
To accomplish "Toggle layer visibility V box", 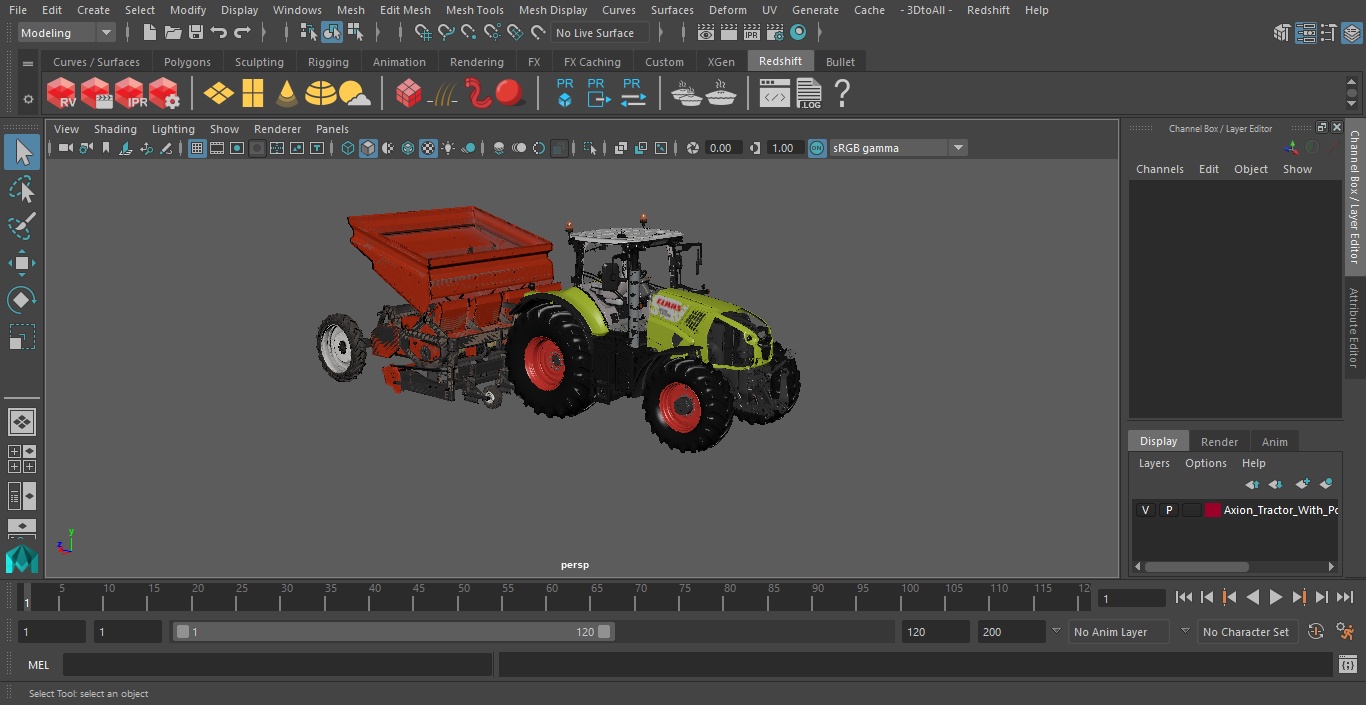I will pos(1146,510).
